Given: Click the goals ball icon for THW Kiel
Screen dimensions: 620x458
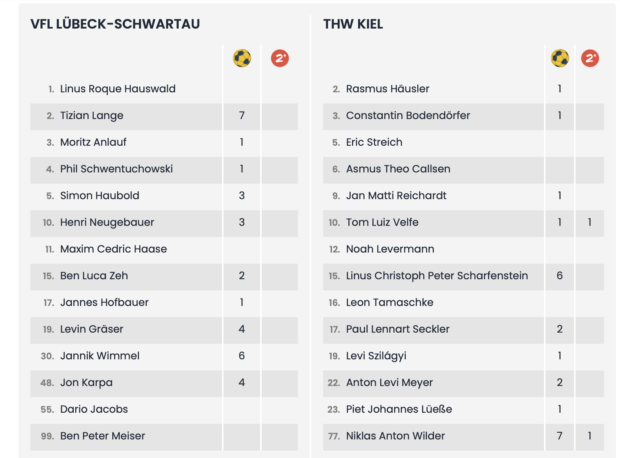Looking at the screenshot, I should tap(560, 58).
